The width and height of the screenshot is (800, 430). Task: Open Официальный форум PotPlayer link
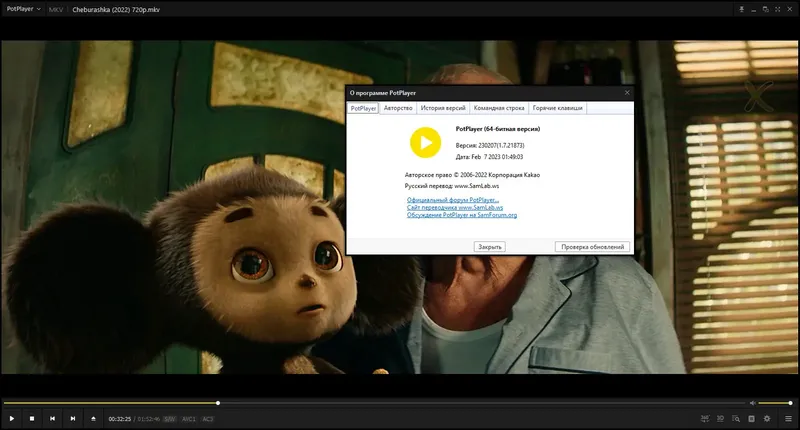click(453, 200)
